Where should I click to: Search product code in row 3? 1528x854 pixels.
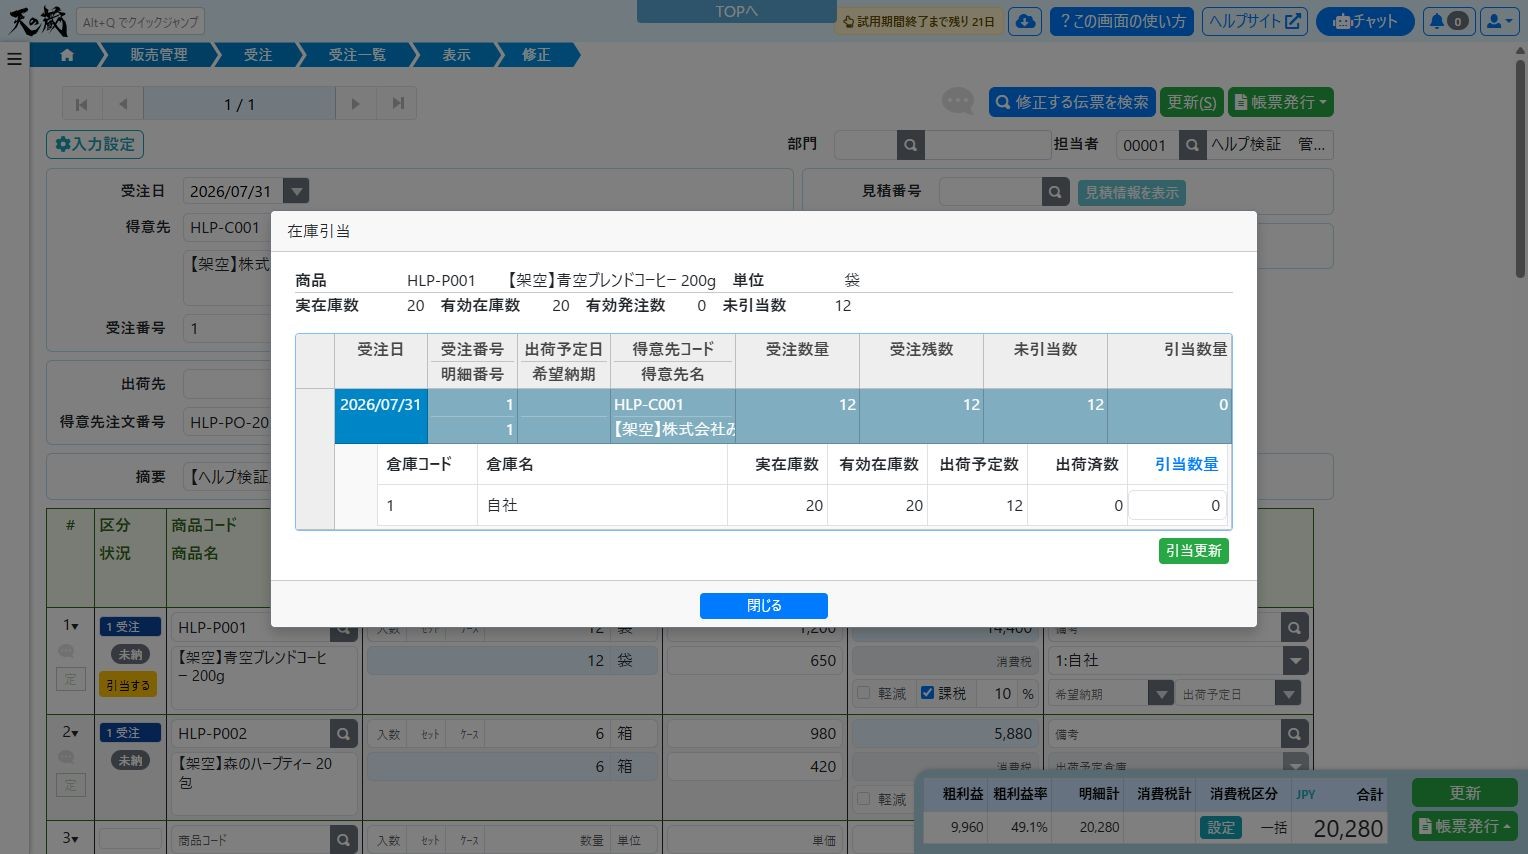(x=343, y=840)
